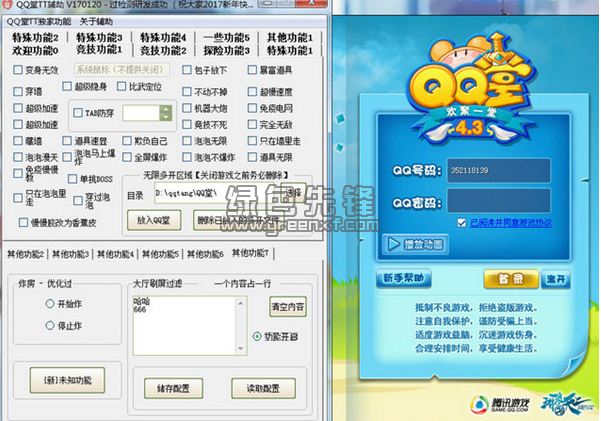
Task: Click the filter list scrollbar down arrow
Action: 240,349
